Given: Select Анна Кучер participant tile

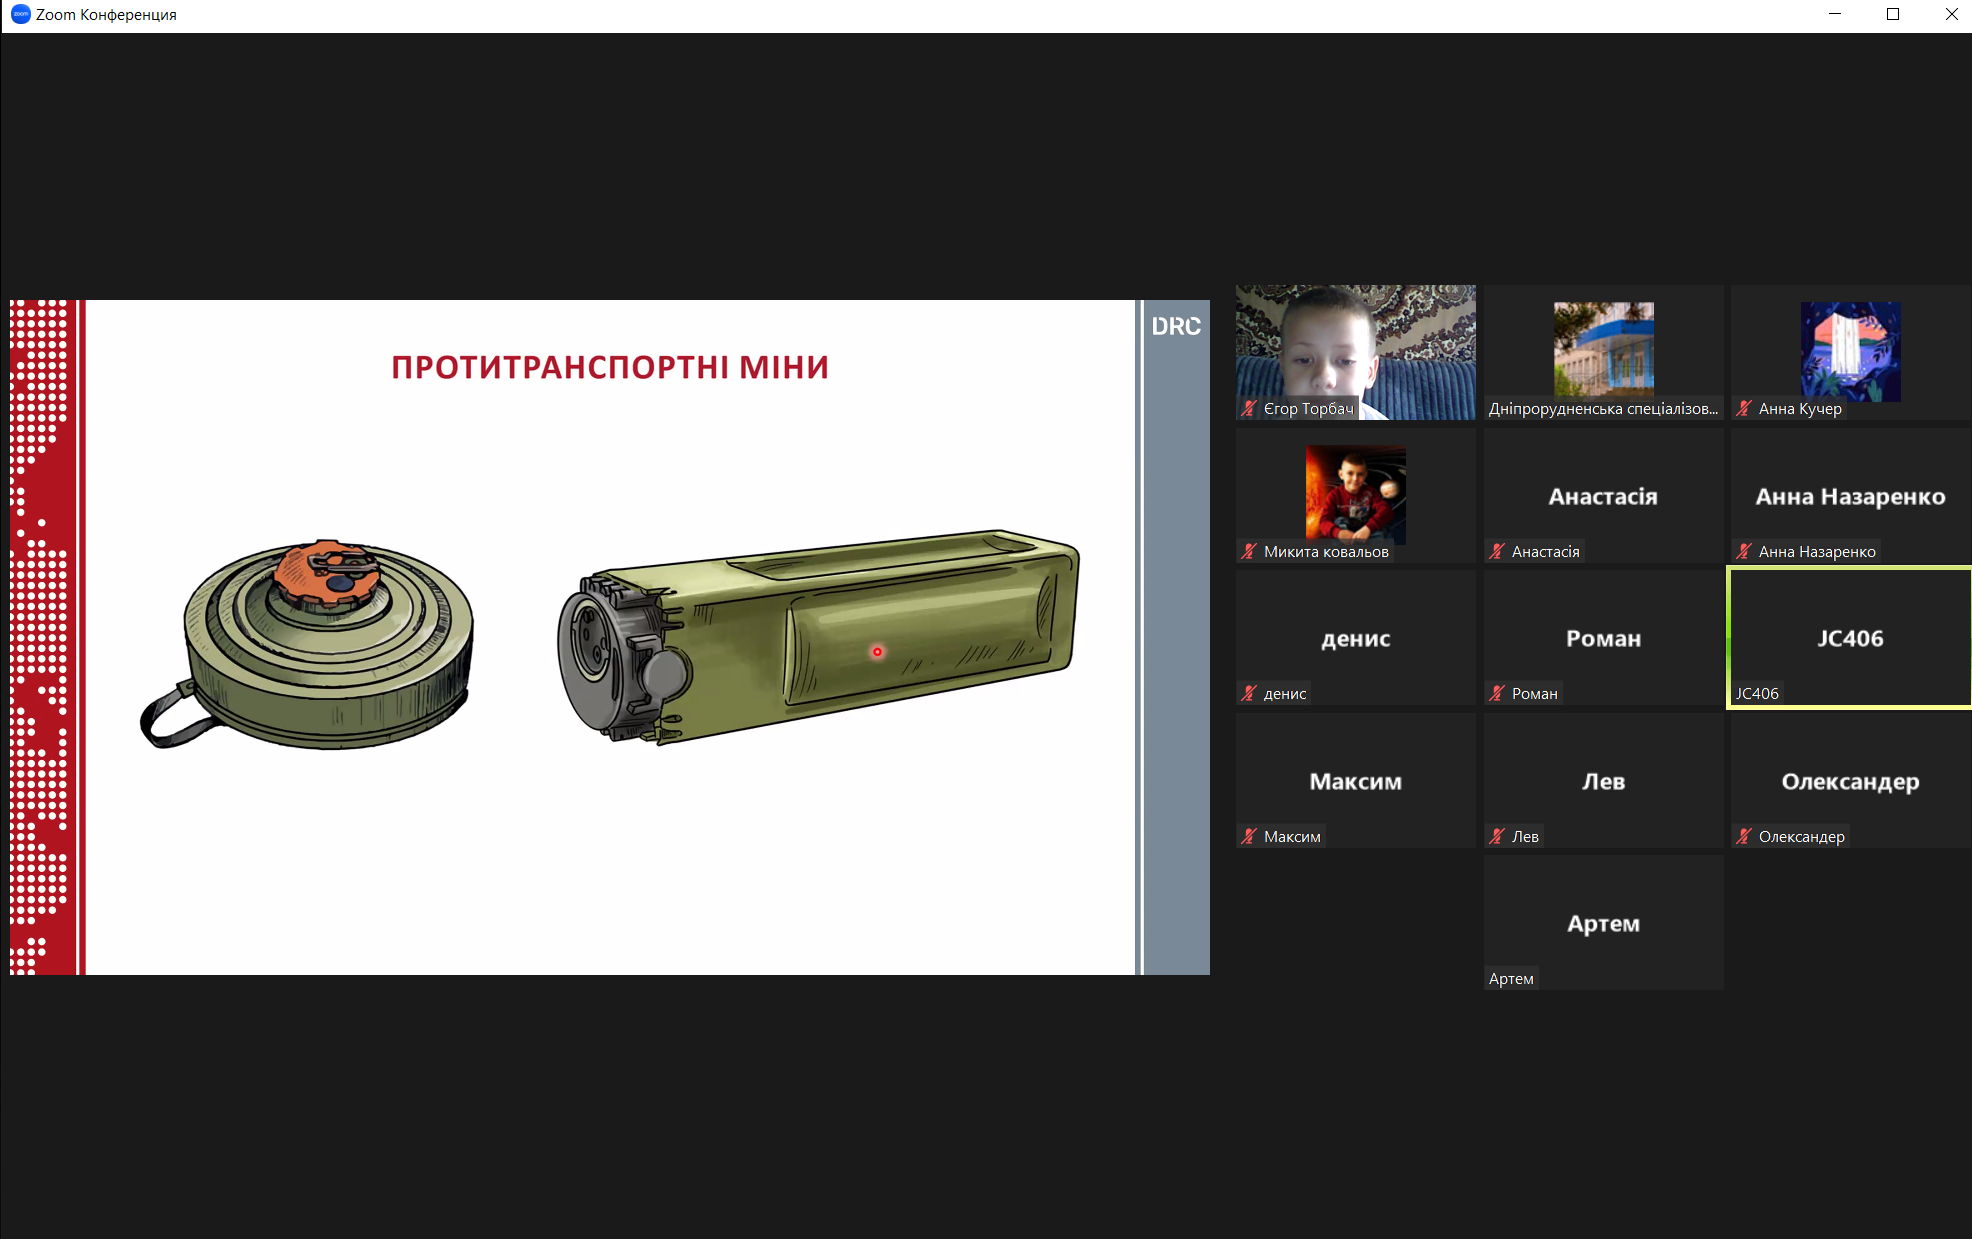Looking at the screenshot, I should coord(1850,350).
